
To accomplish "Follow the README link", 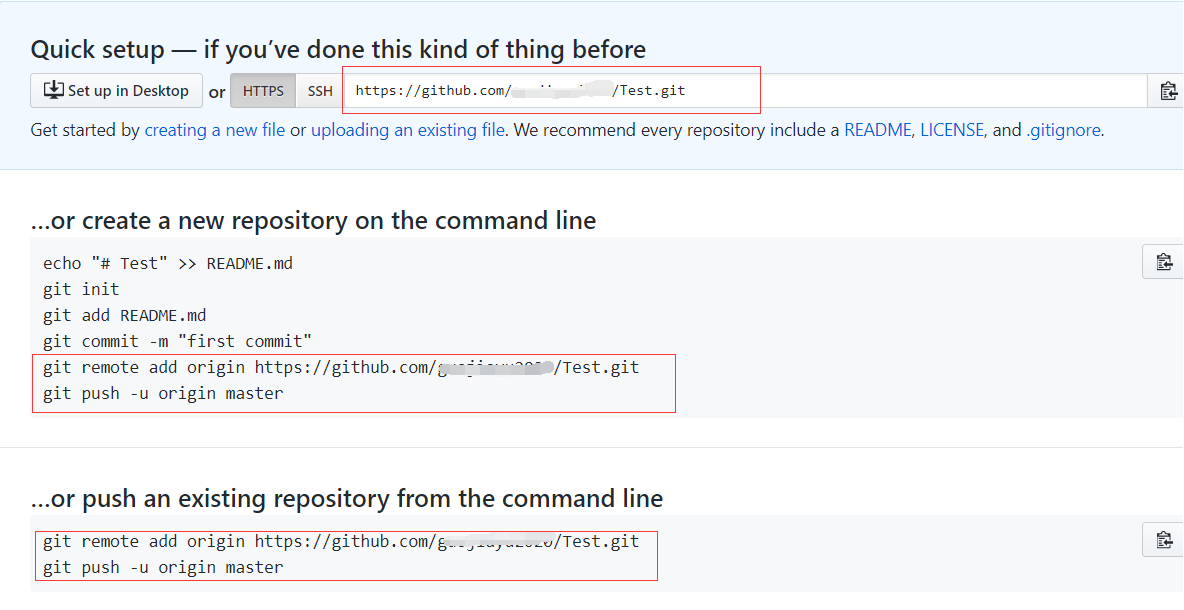I will (x=877, y=130).
